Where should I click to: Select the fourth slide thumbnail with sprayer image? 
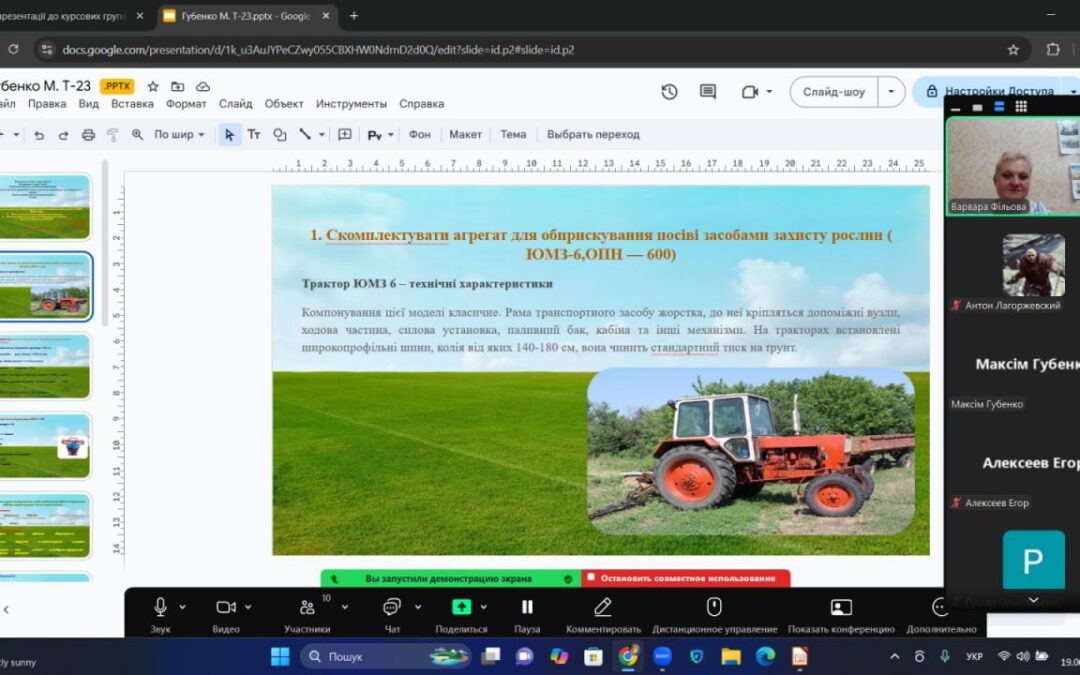coord(46,446)
